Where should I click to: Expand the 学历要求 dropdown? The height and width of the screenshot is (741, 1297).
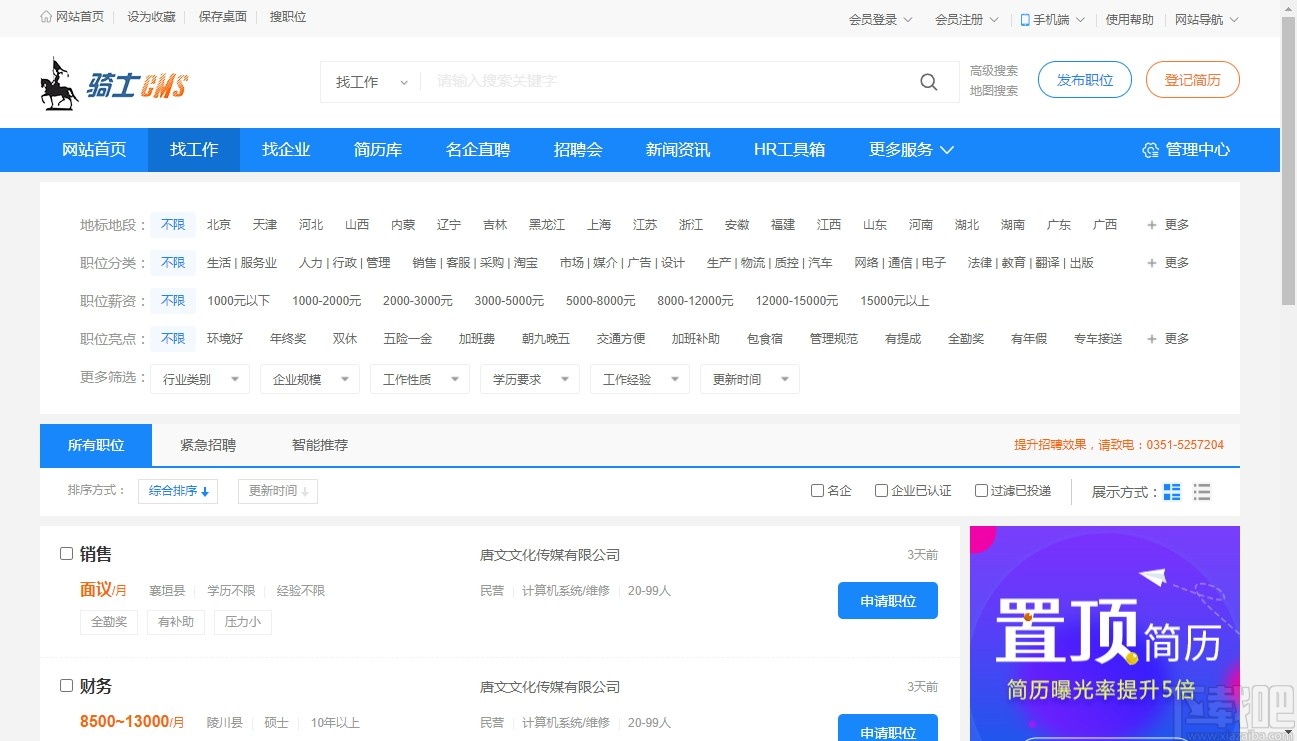click(529, 379)
